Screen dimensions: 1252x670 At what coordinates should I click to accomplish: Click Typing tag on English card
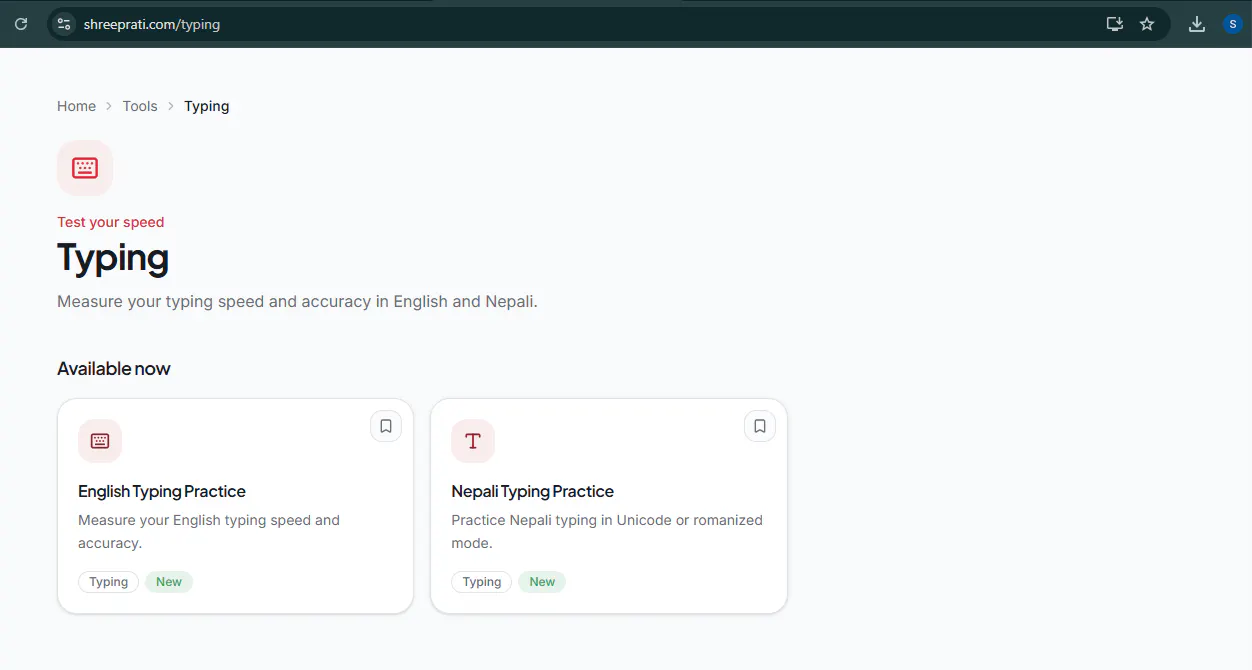pos(108,582)
